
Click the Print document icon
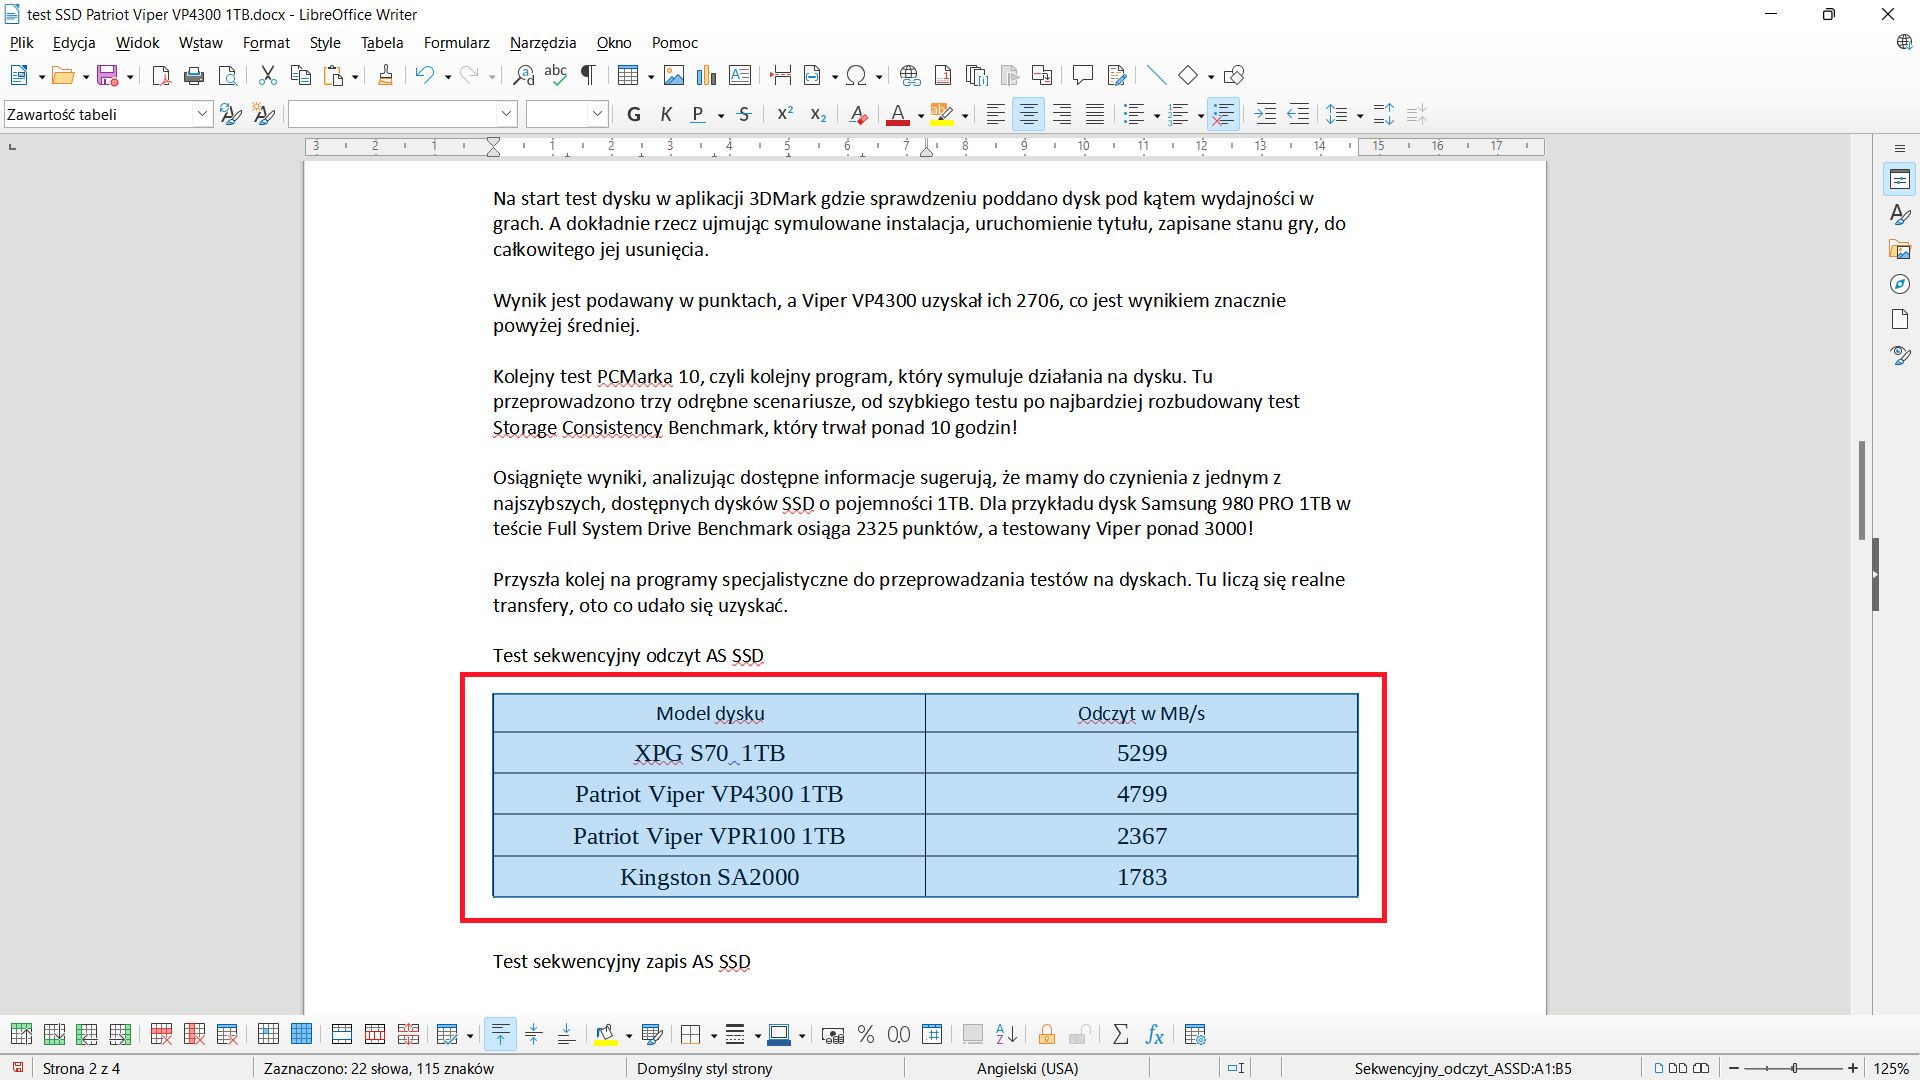pyautogui.click(x=194, y=75)
